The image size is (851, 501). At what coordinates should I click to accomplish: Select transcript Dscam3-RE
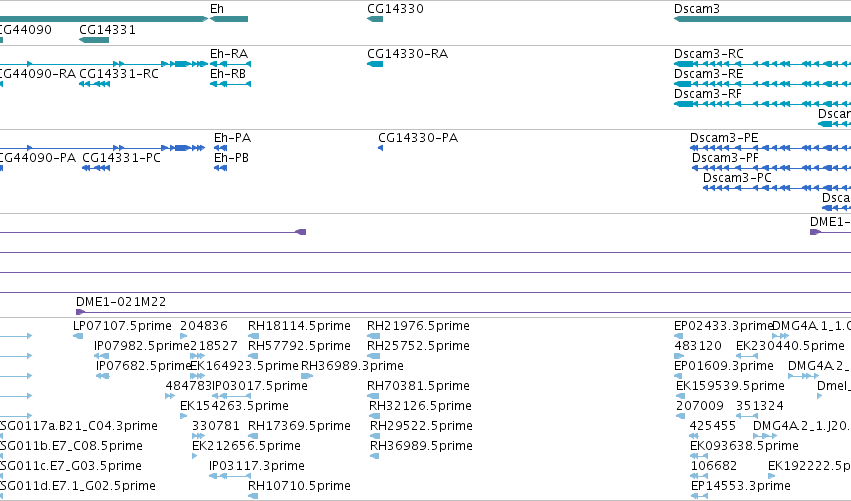tap(762, 84)
